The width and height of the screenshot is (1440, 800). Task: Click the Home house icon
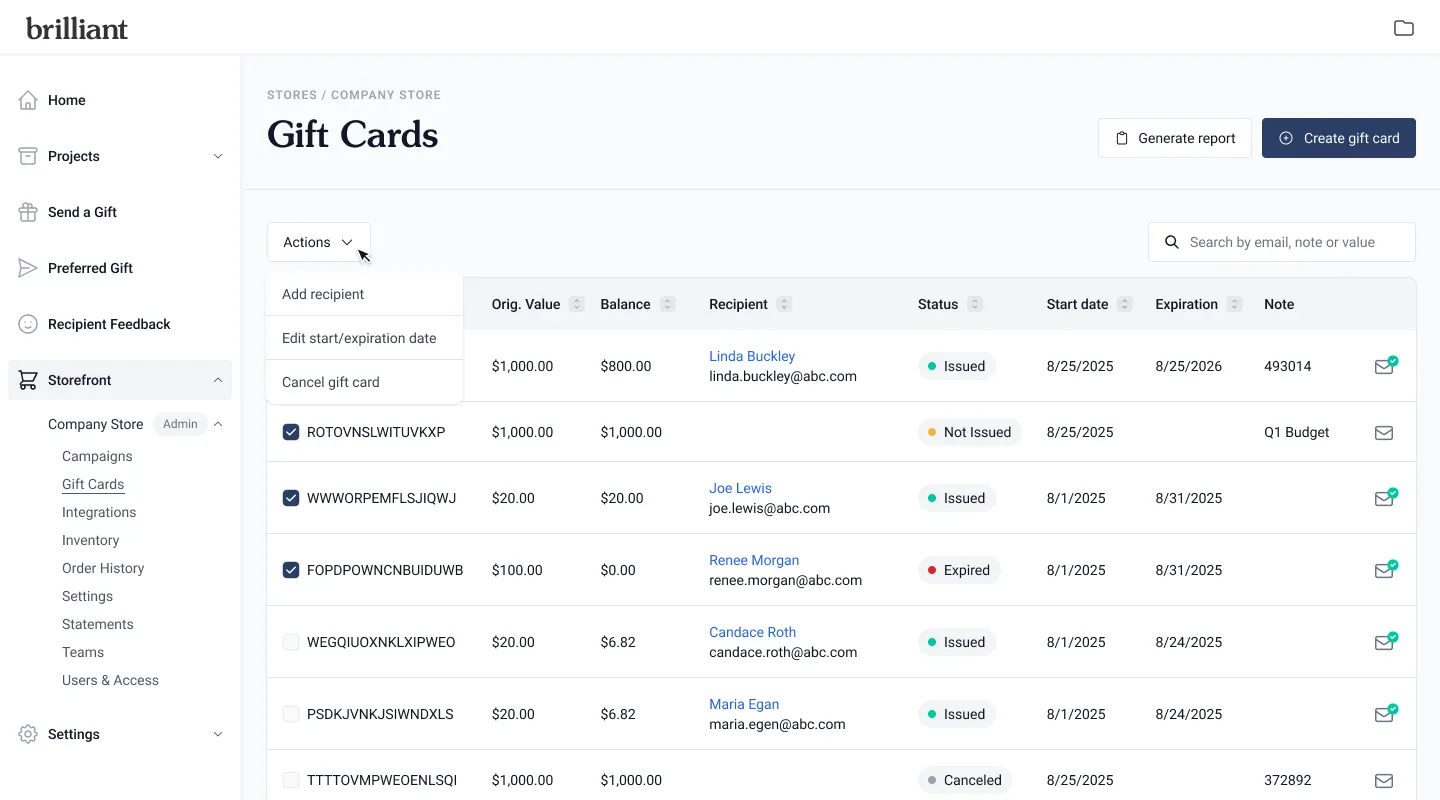(28, 100)
